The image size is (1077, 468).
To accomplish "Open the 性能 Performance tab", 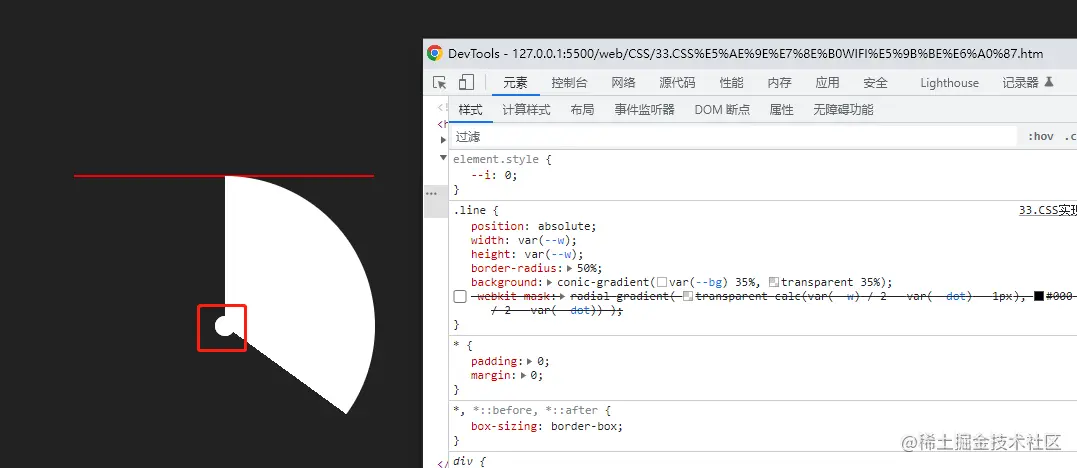I will point(732,82).
